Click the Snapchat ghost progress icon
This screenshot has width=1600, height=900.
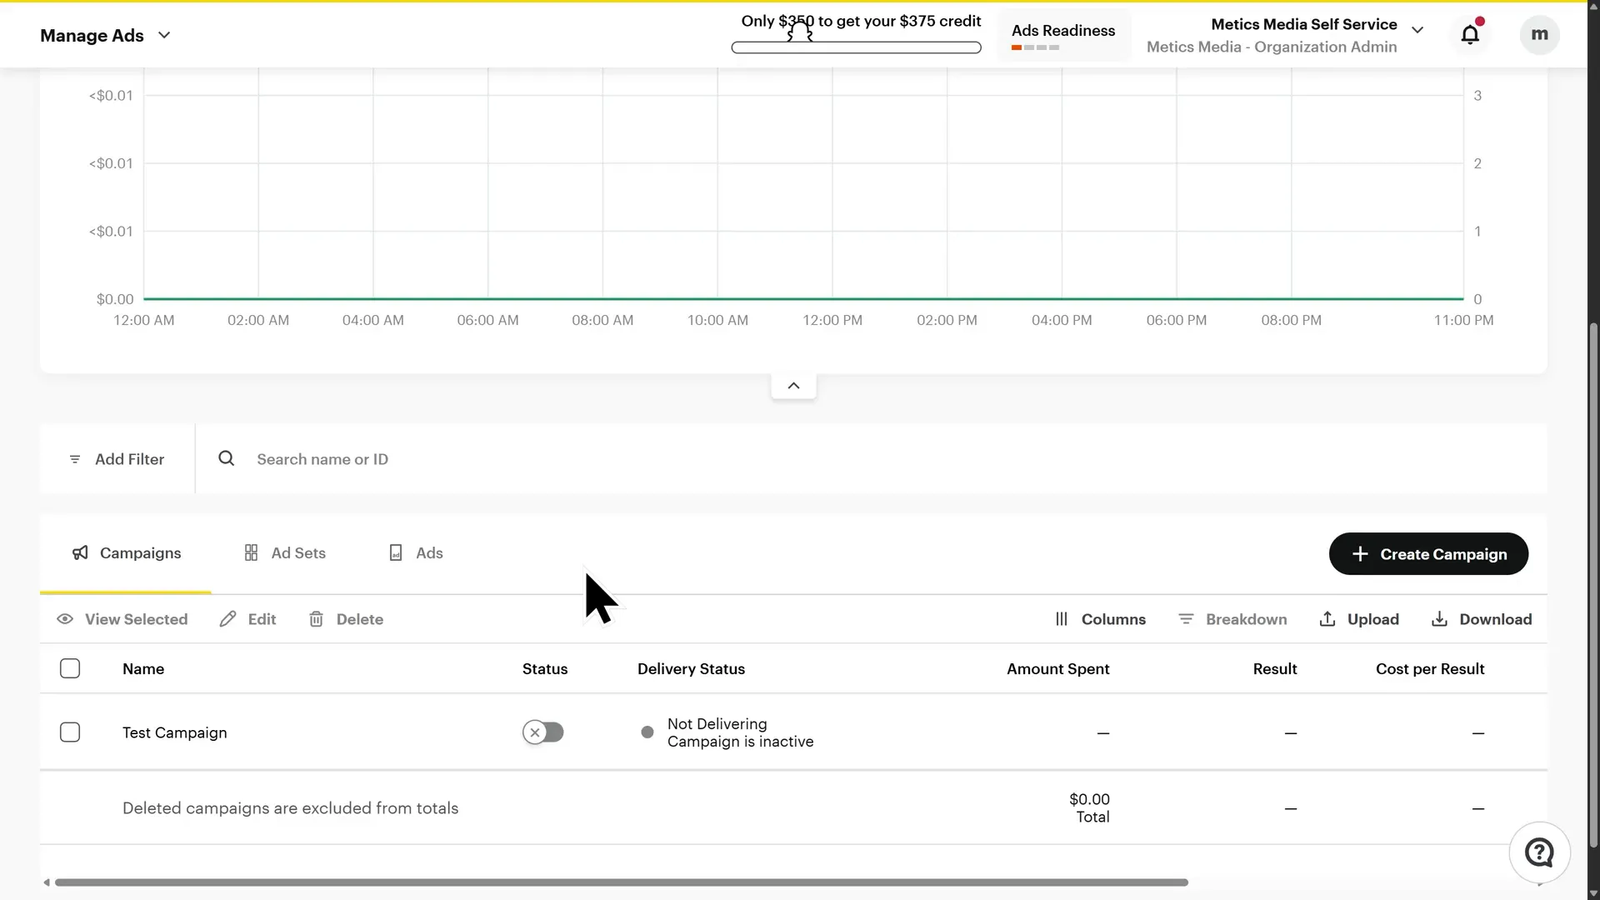coord(799,31)
